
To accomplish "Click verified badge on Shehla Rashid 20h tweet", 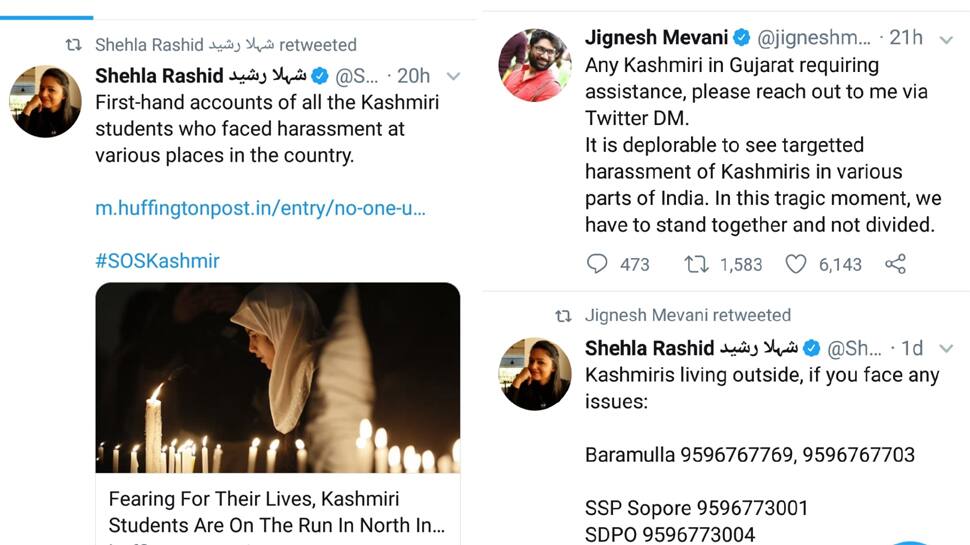I will tap(320, 76).
